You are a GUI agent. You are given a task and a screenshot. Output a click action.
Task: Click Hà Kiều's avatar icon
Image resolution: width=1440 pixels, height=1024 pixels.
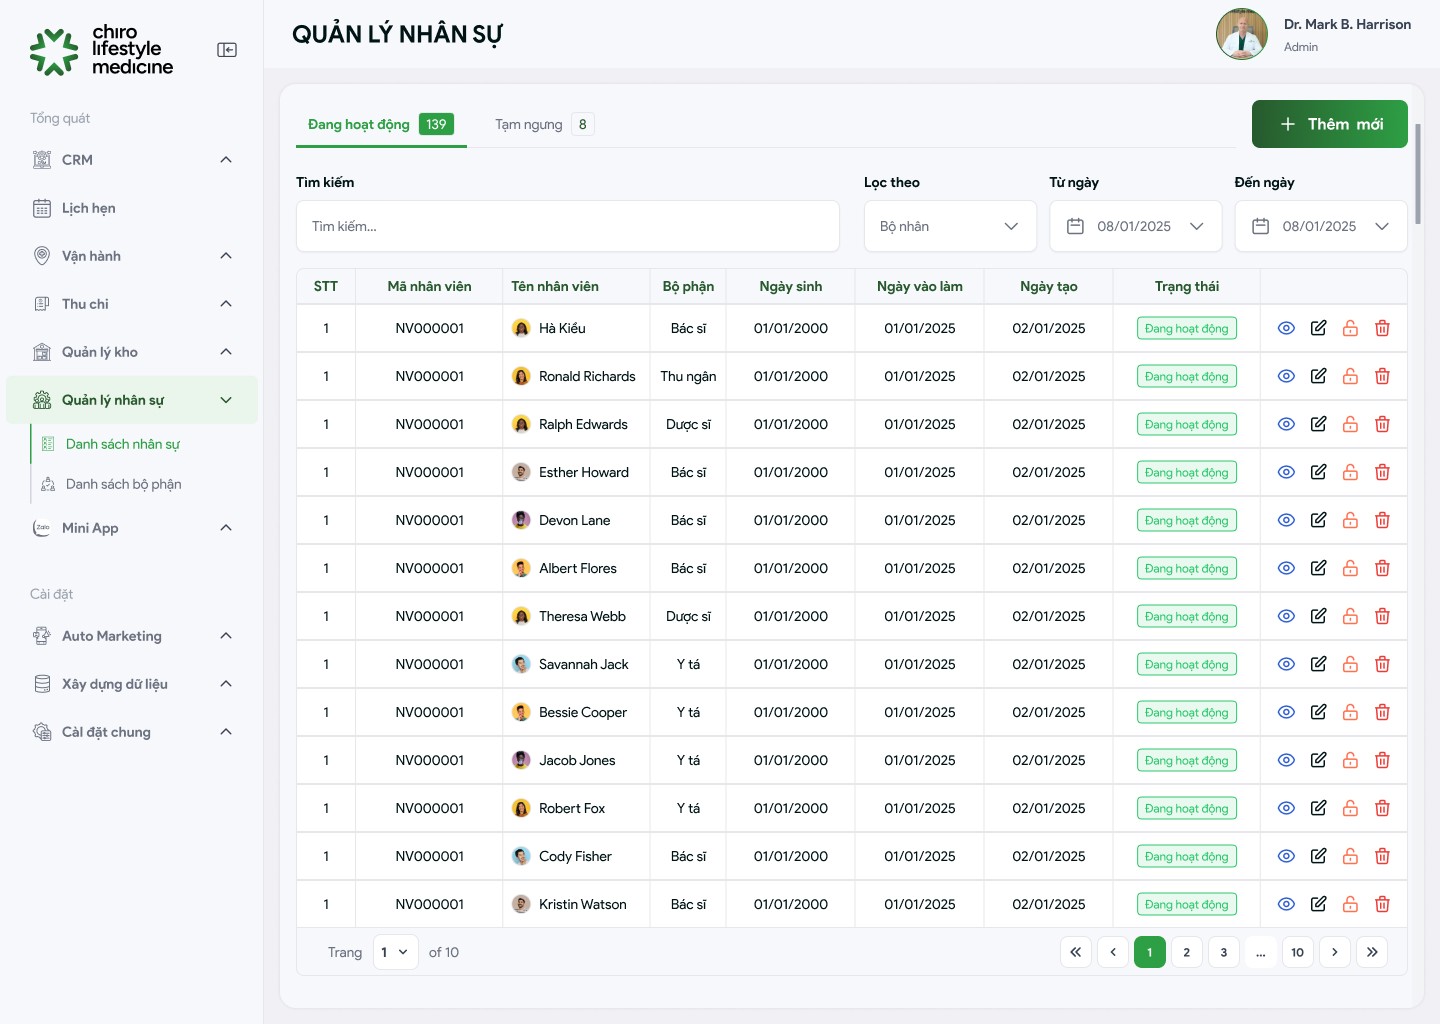click(x=521, y=328)
